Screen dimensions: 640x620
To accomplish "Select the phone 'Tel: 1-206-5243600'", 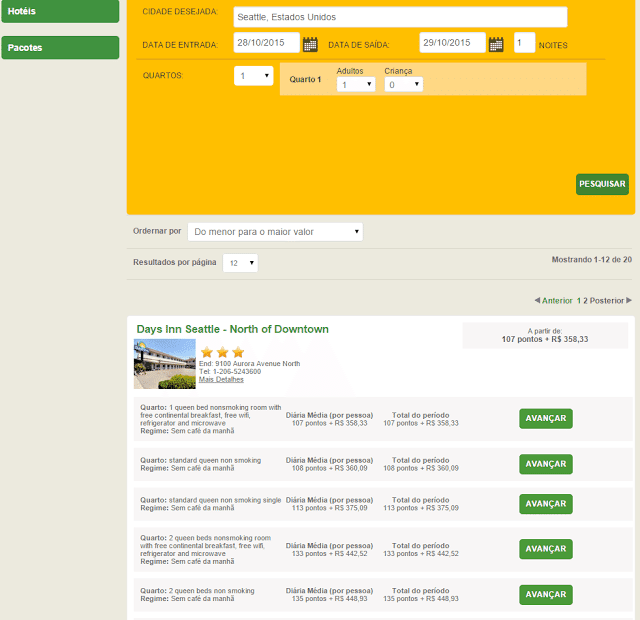I will click(x=230, y=371).
